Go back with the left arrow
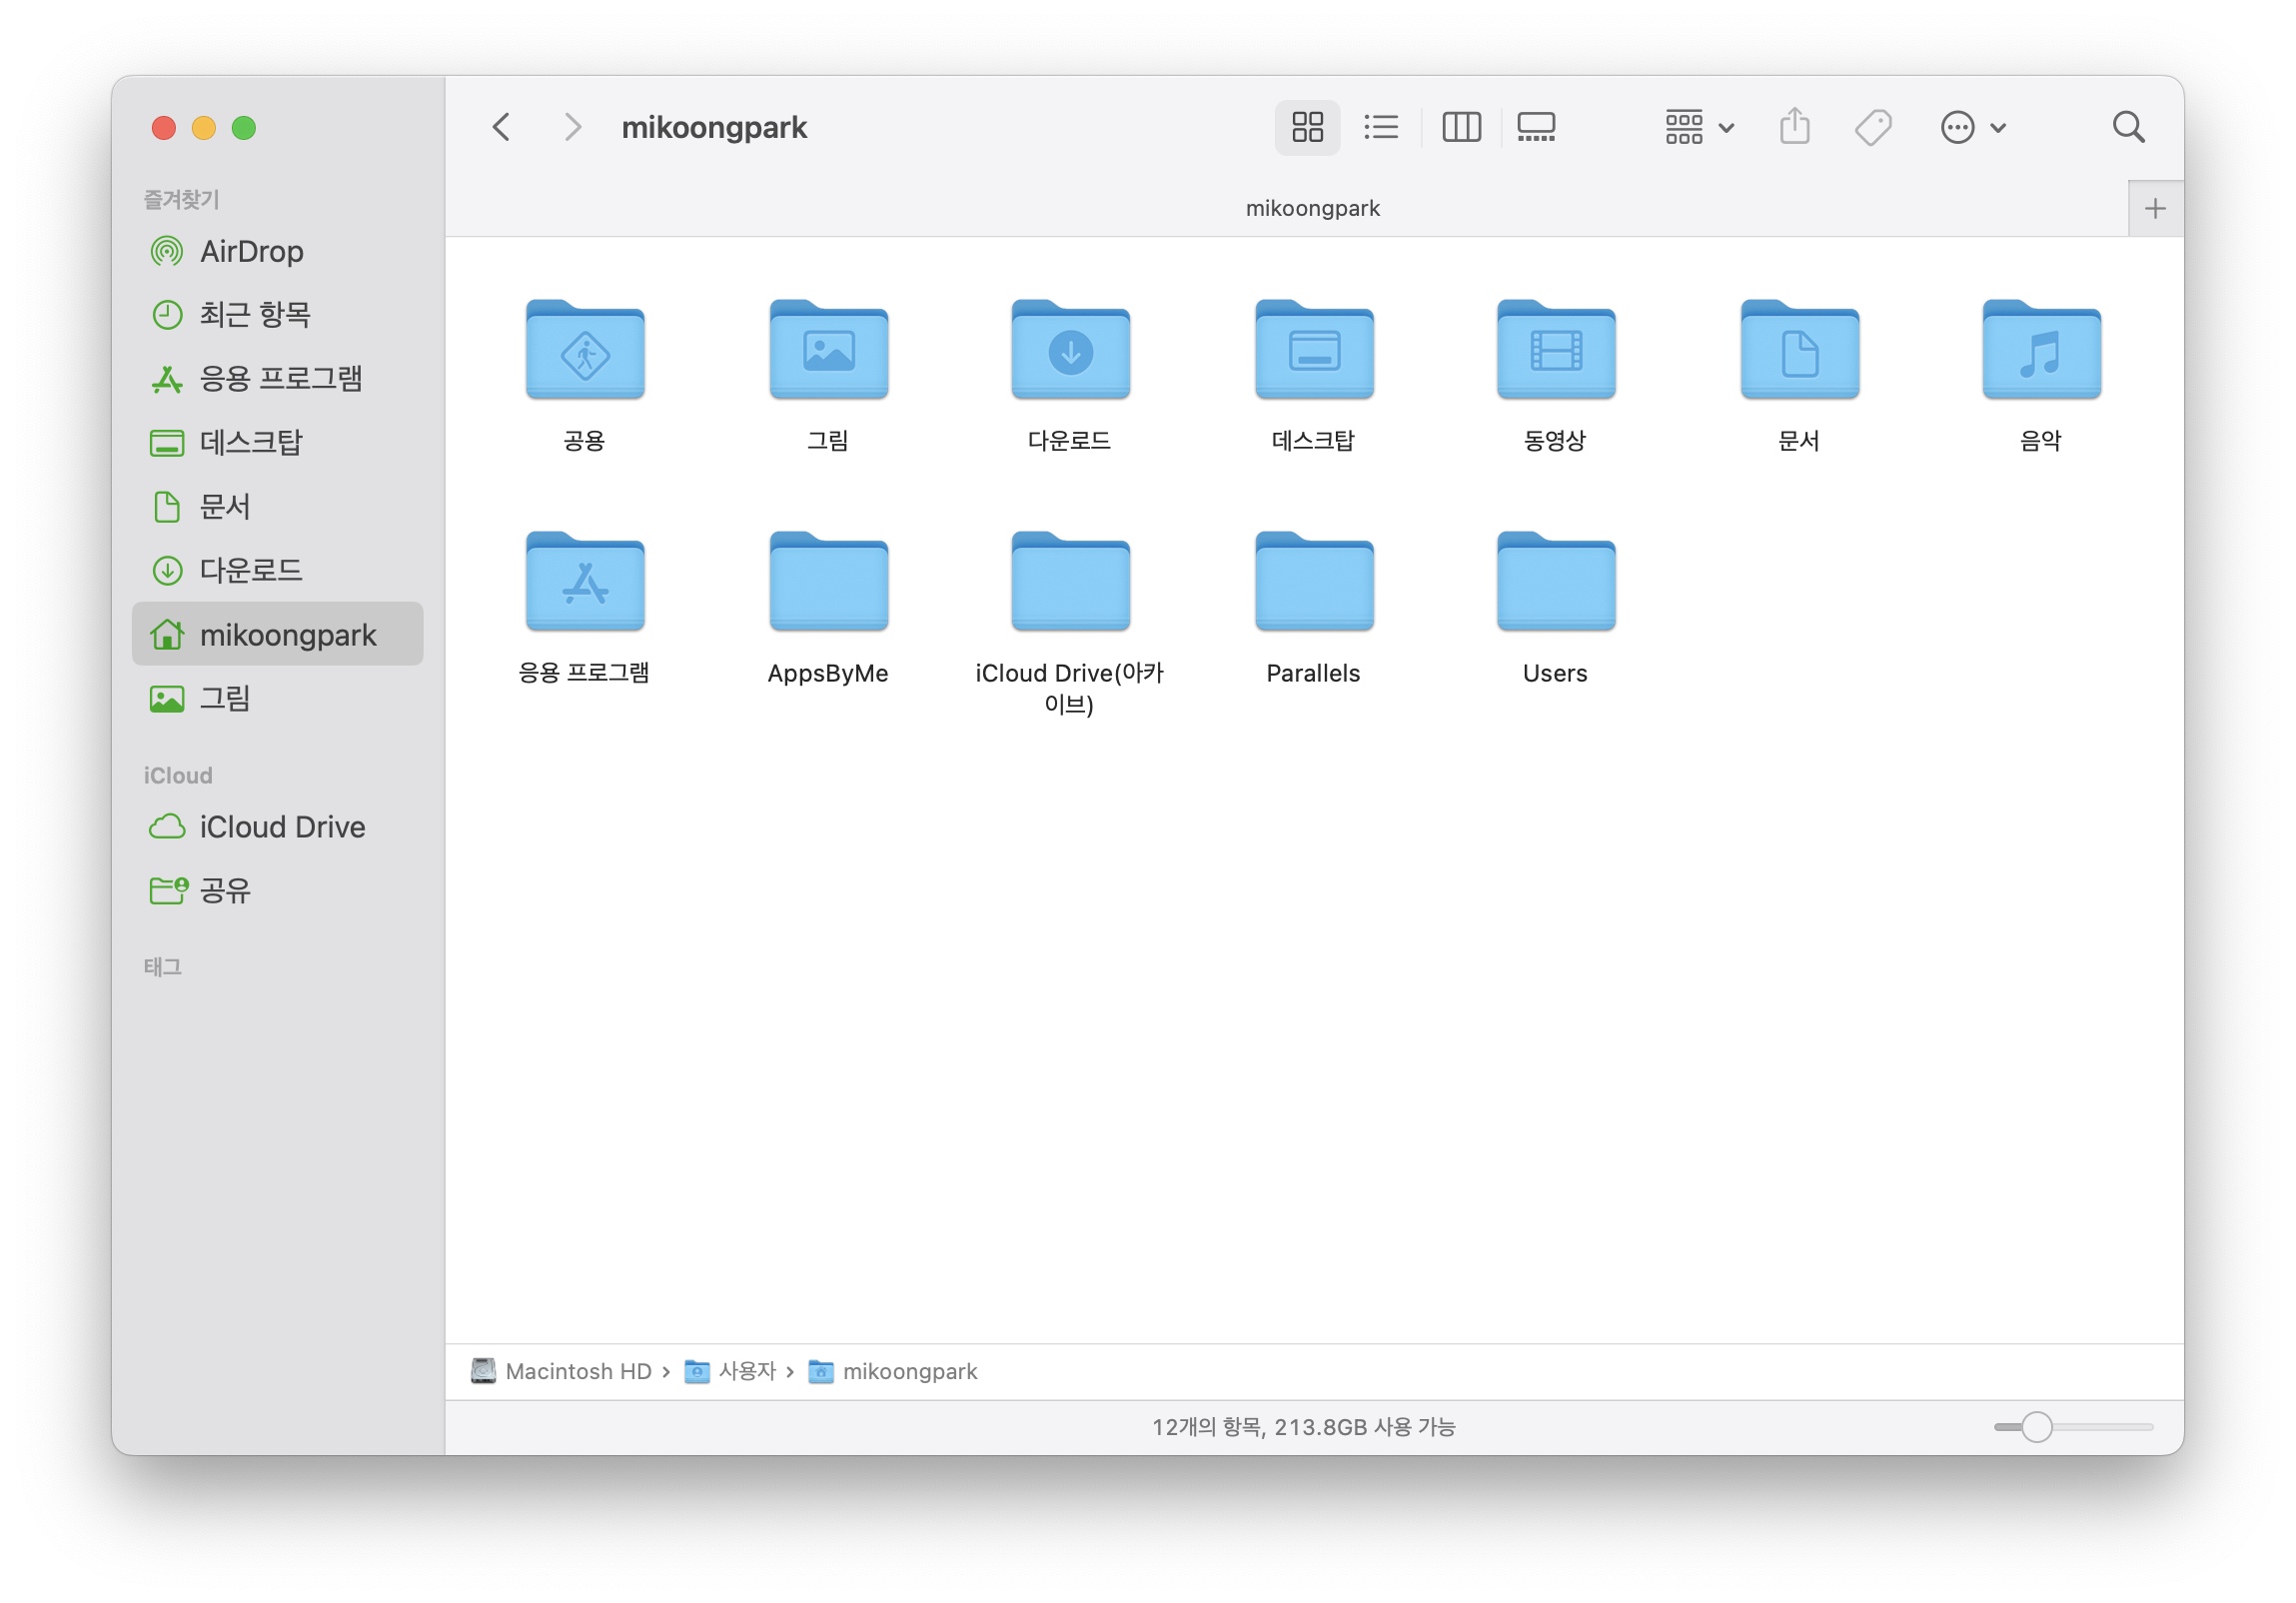The image size is (2296, 1603). click(x=502, y=127)
